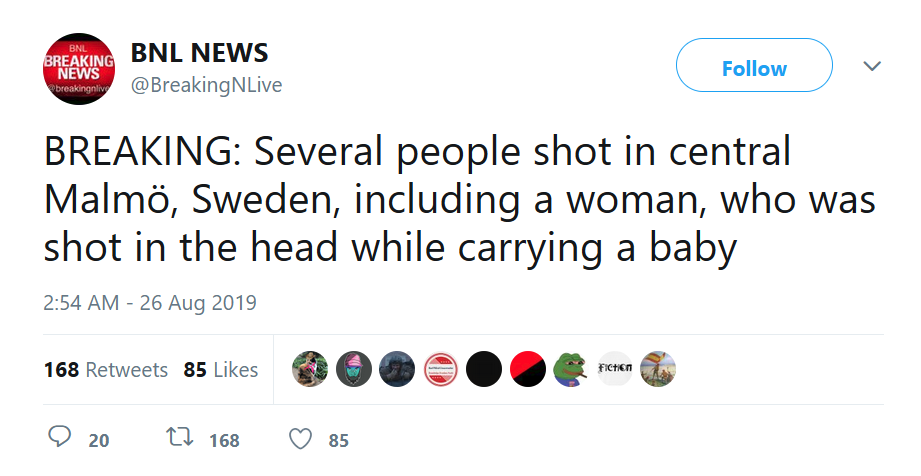Open the @BreakingNLive handle link

(x=207, y=86)
